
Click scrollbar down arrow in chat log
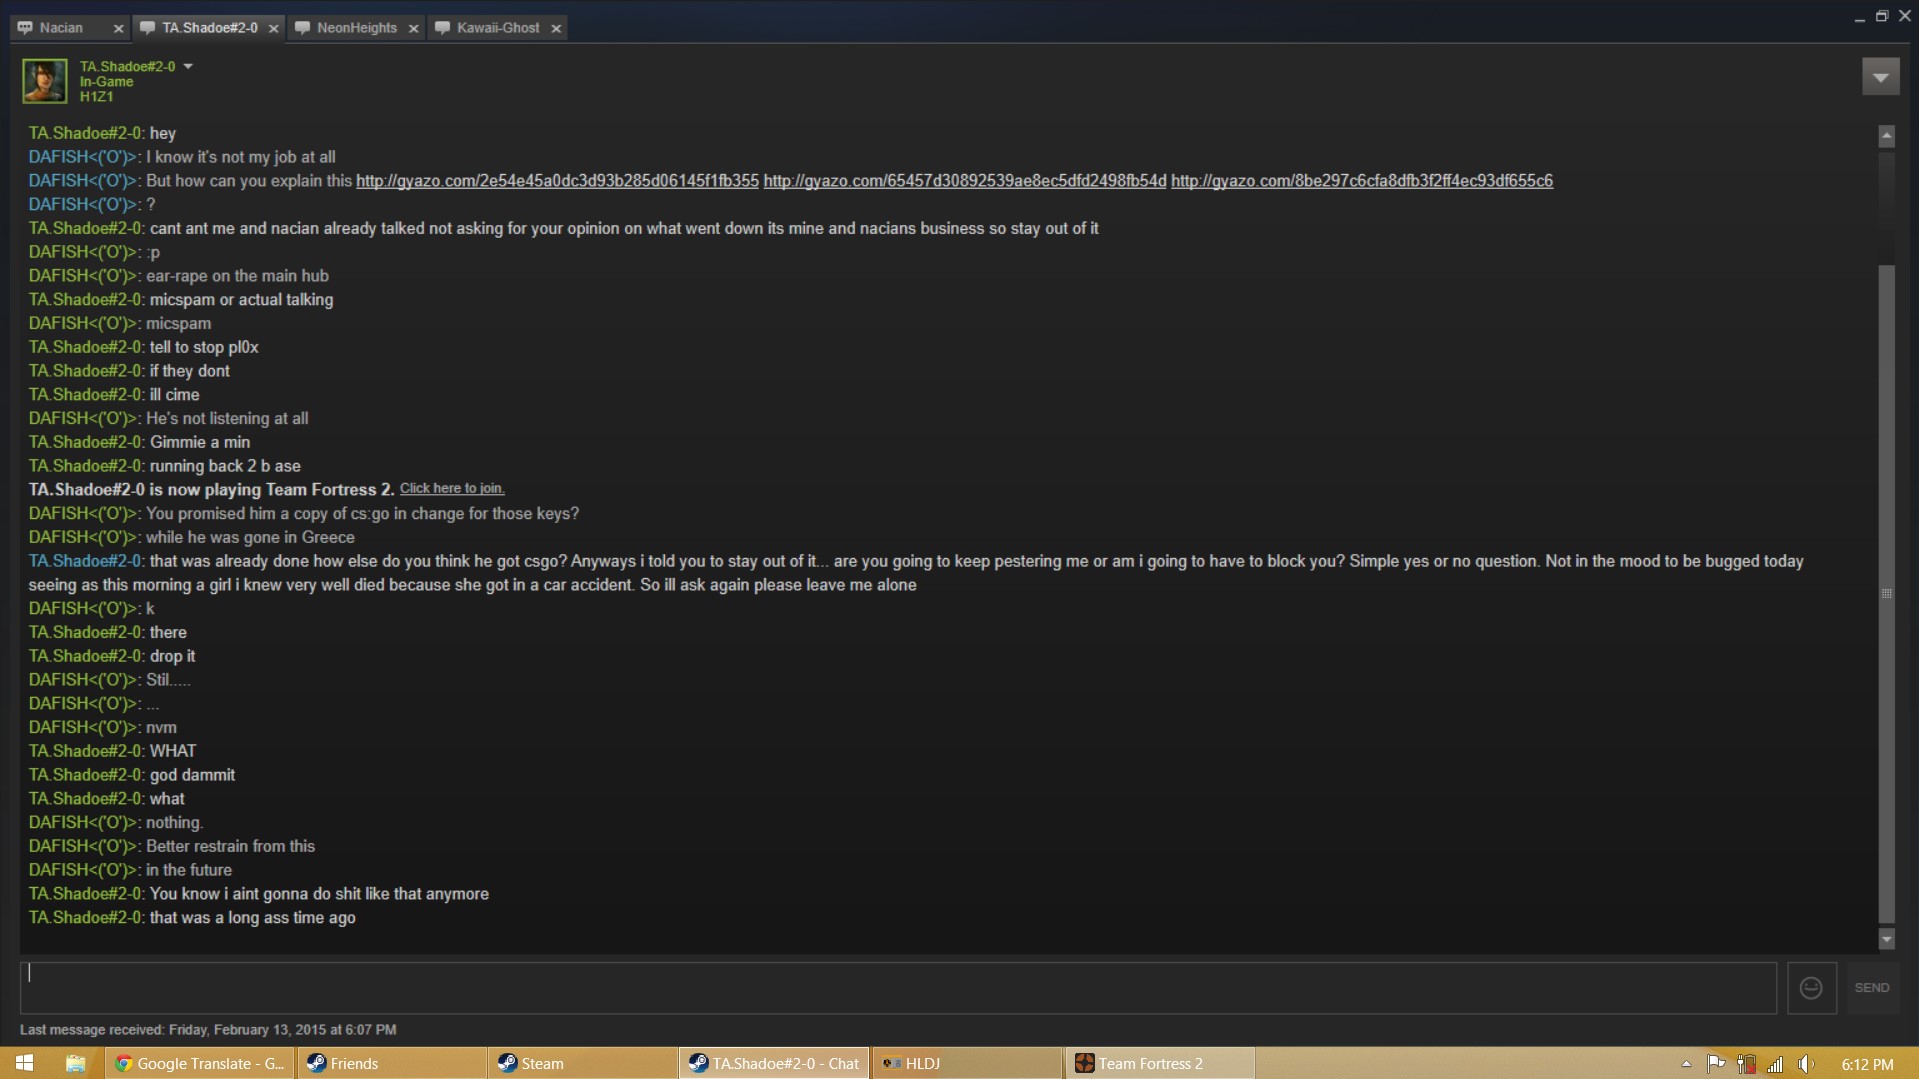coord(1886,938)
